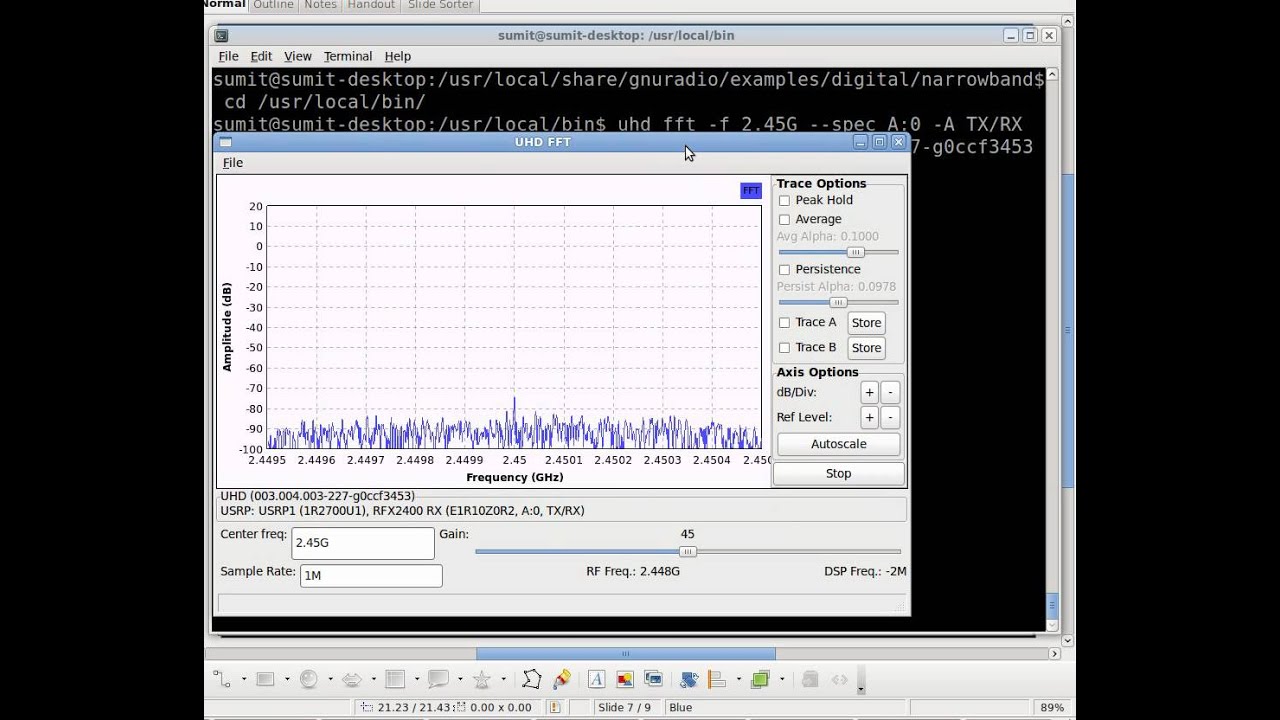
Task: Open the Gallery icon in drawing toolbar
Action: tap(654, 679)
